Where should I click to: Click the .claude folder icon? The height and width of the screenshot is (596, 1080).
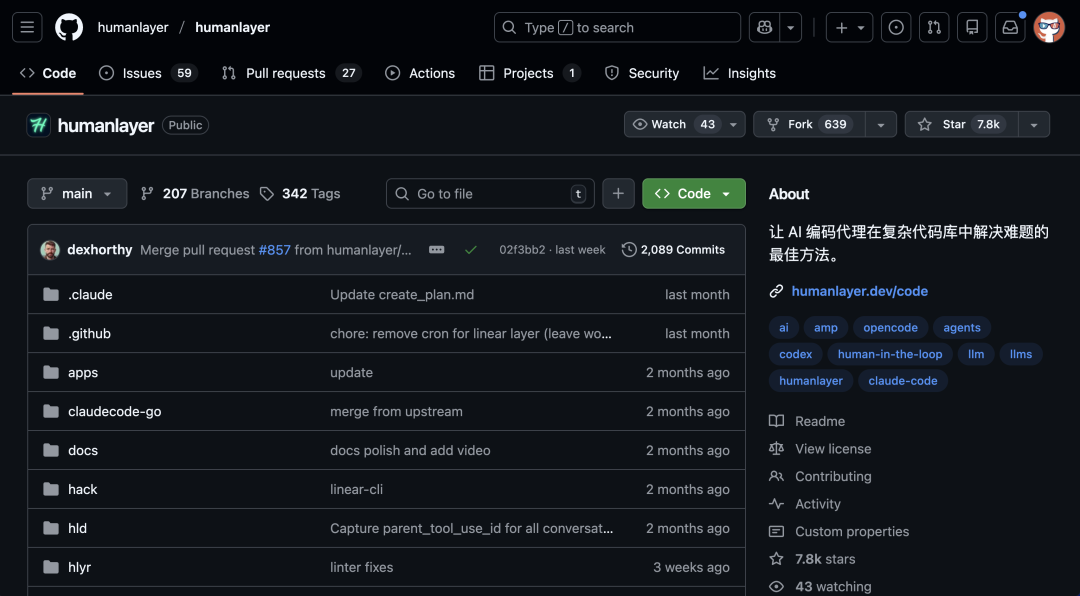pyautogui.click(x=51, y=294)
